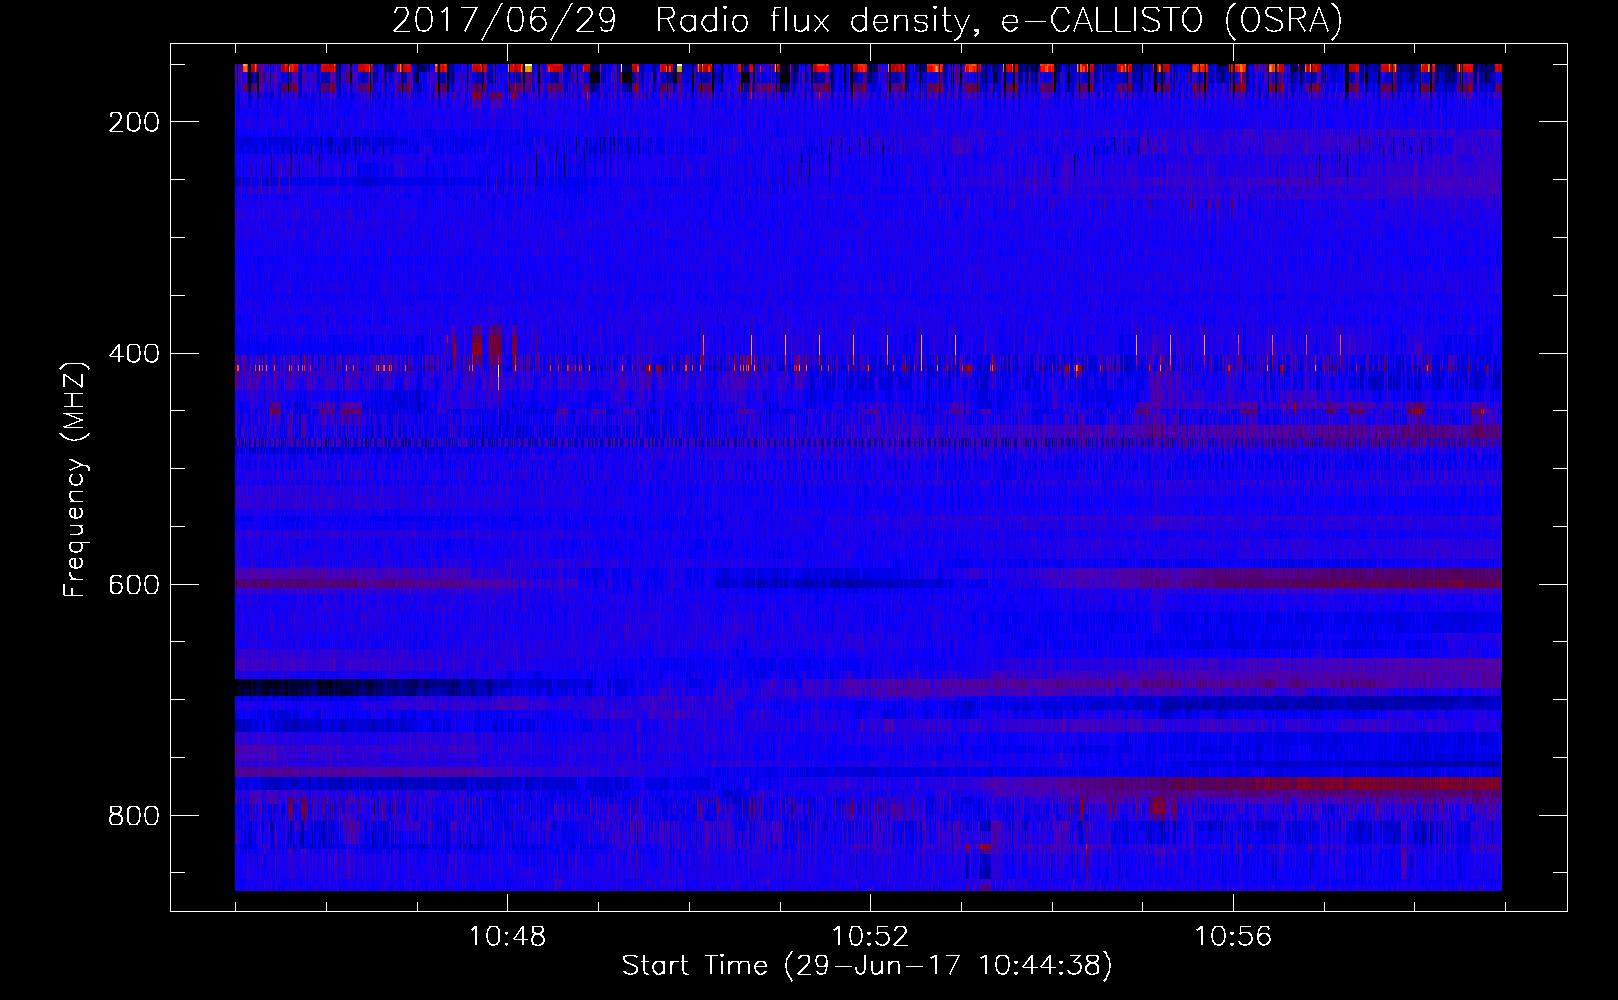Click the 10:56 time tick label
This screenshot has height=1000, width=1618.
click(x=1233, y=937)
